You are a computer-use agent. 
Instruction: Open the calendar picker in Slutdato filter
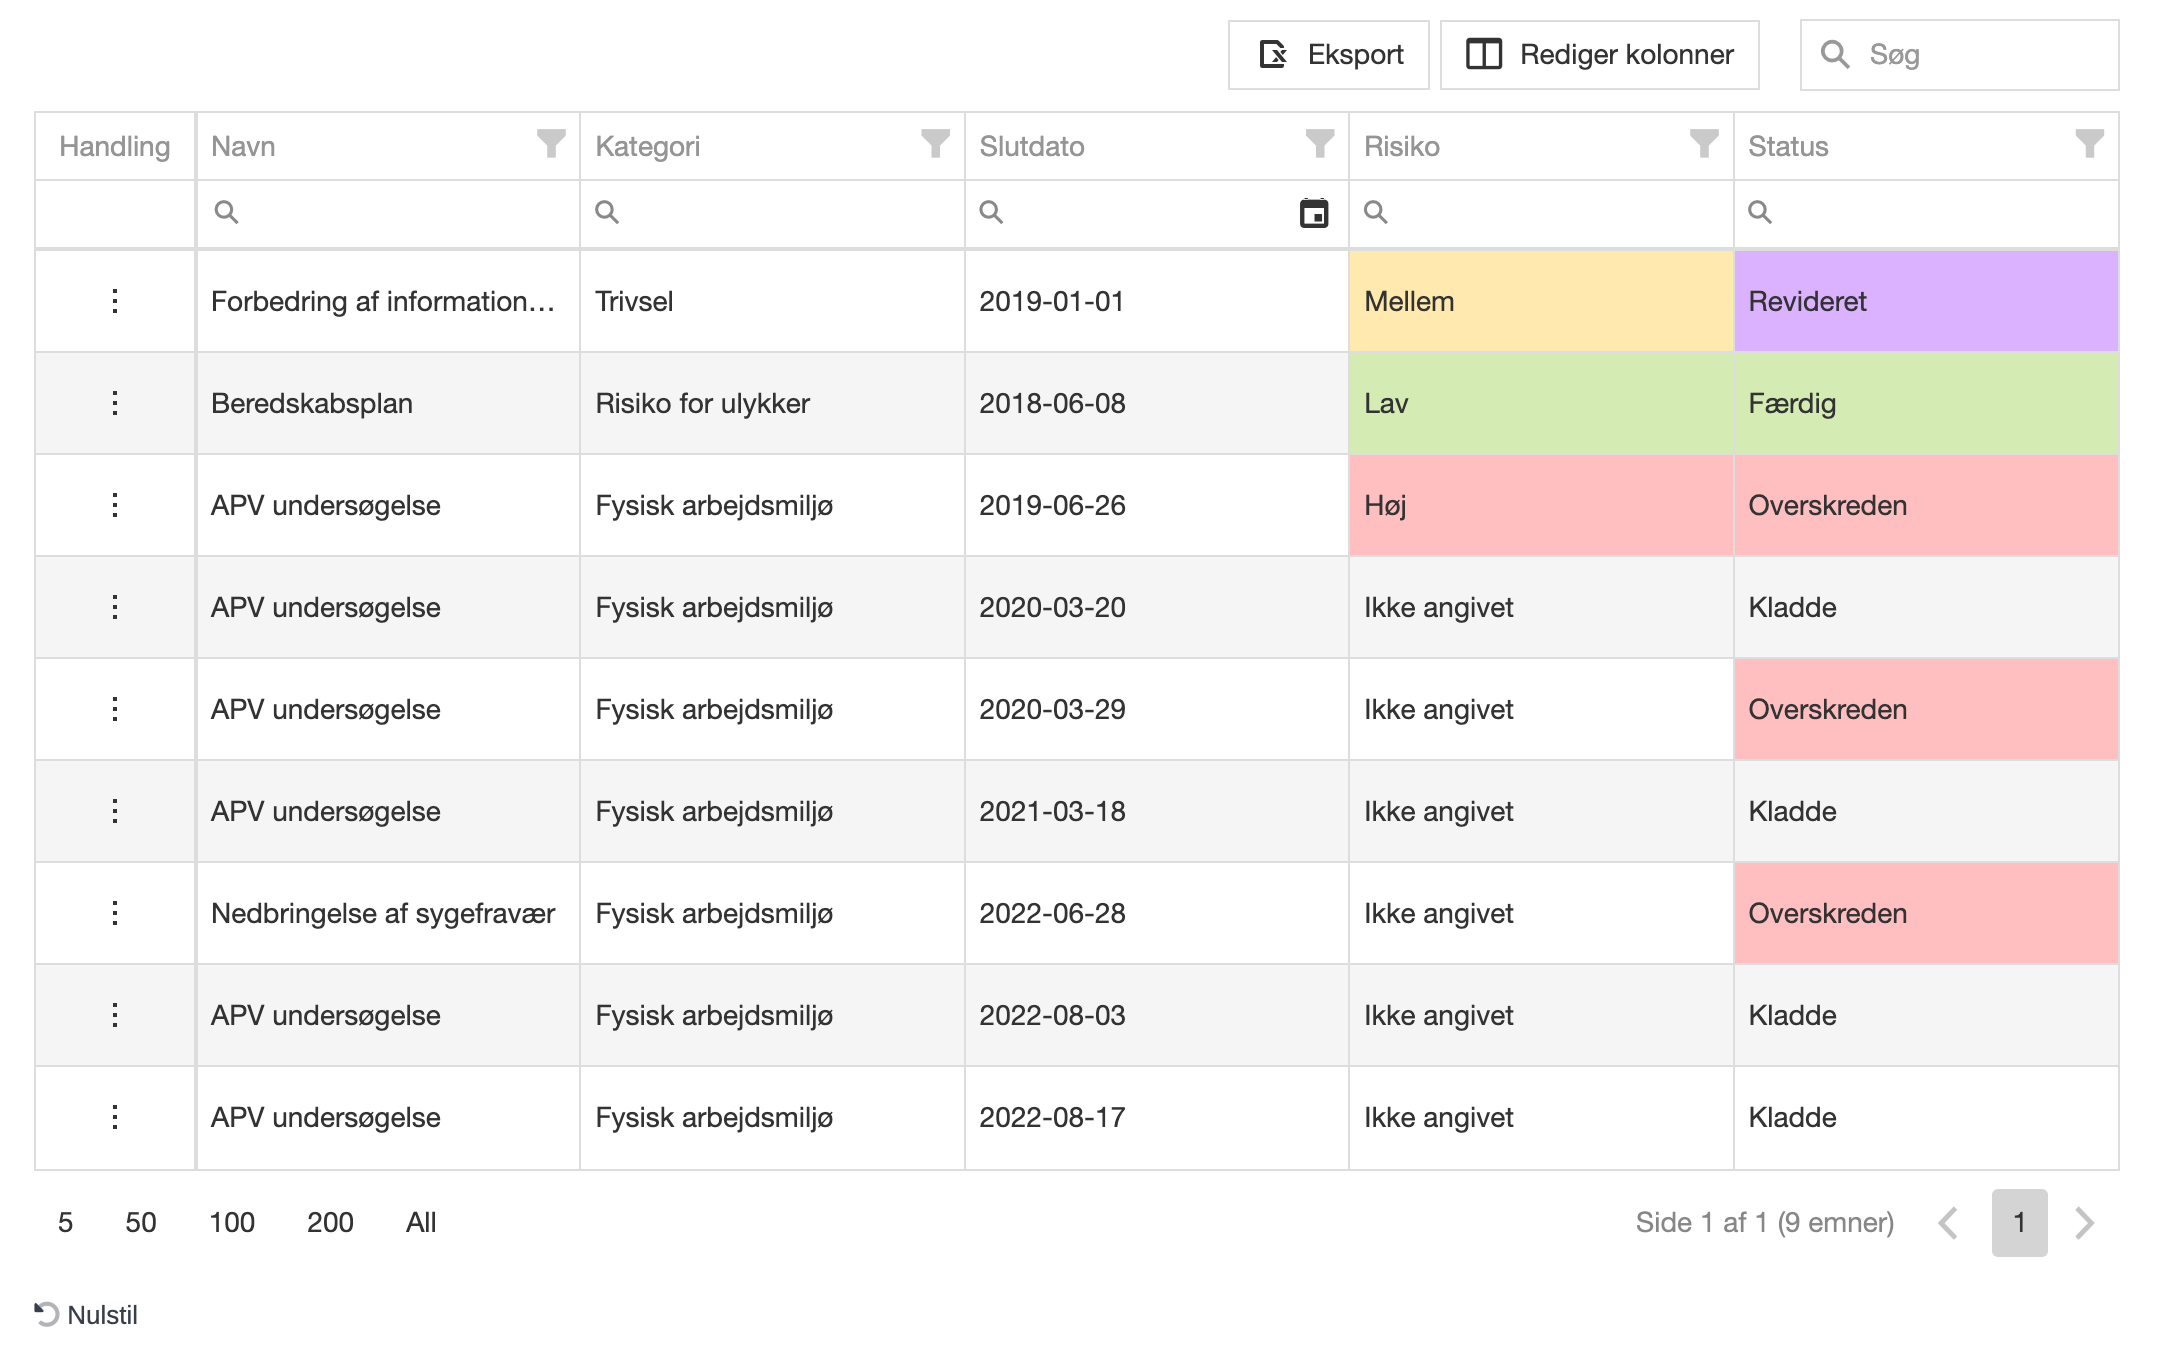(1313, 212)
